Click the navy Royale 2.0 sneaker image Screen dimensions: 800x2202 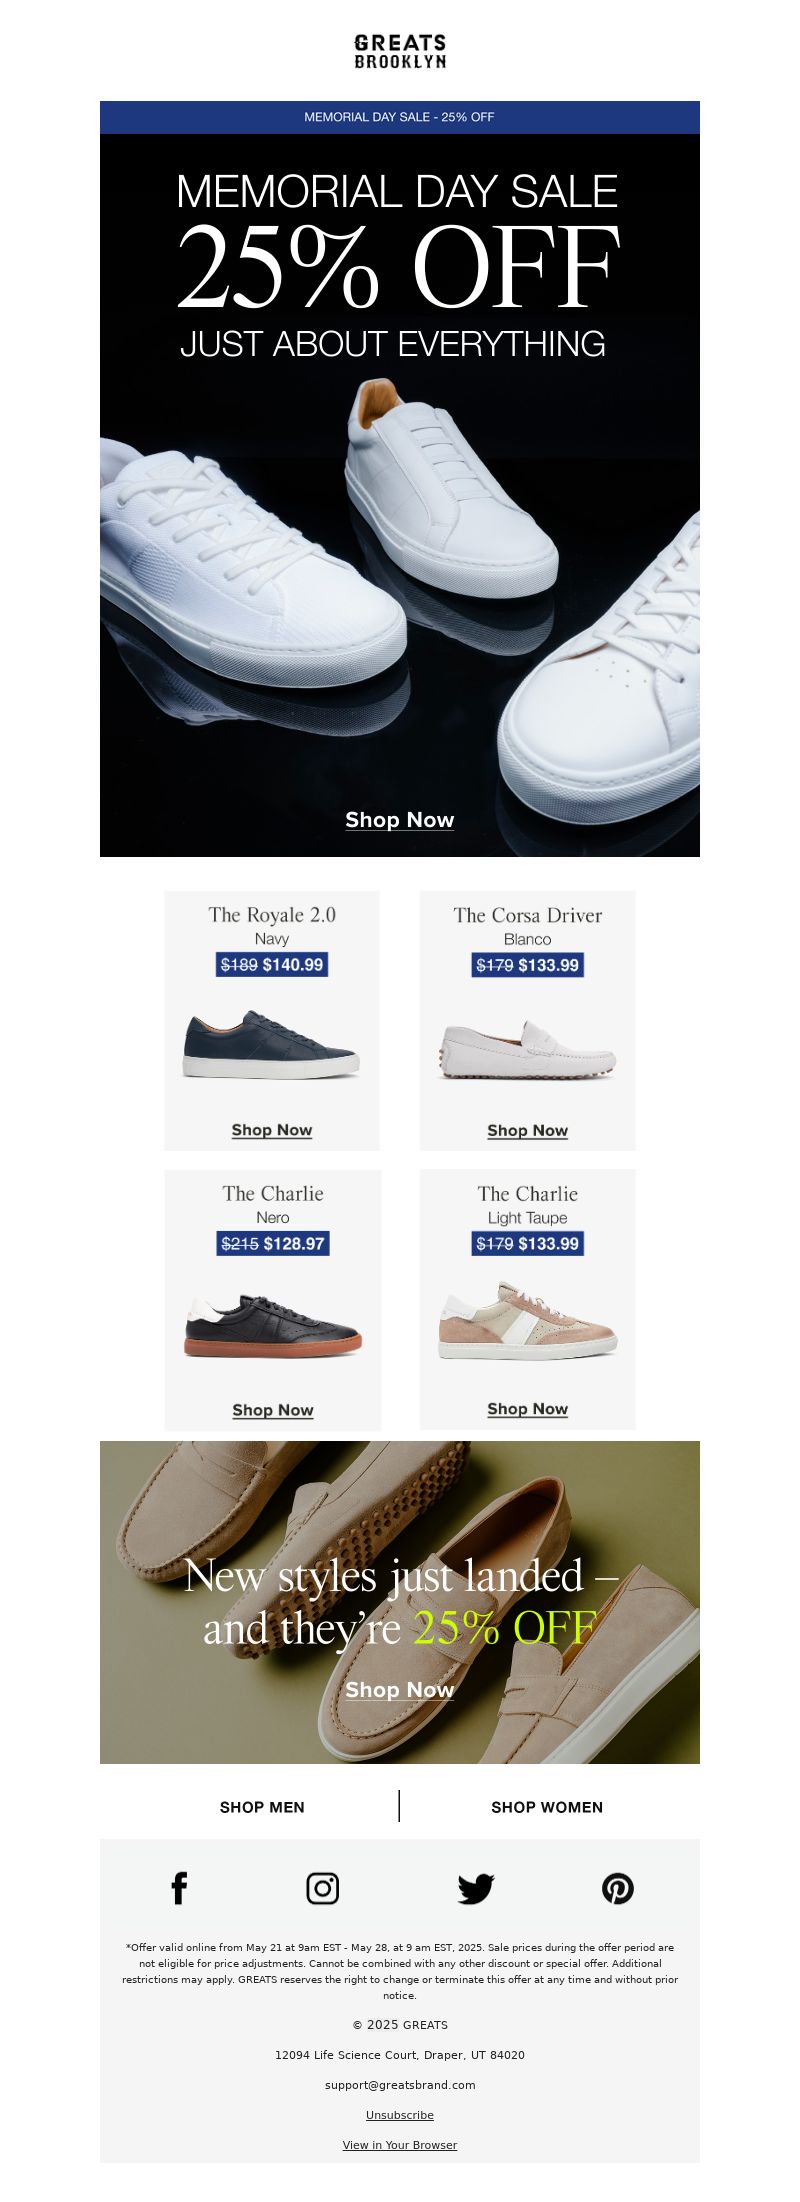(271, 1044)
